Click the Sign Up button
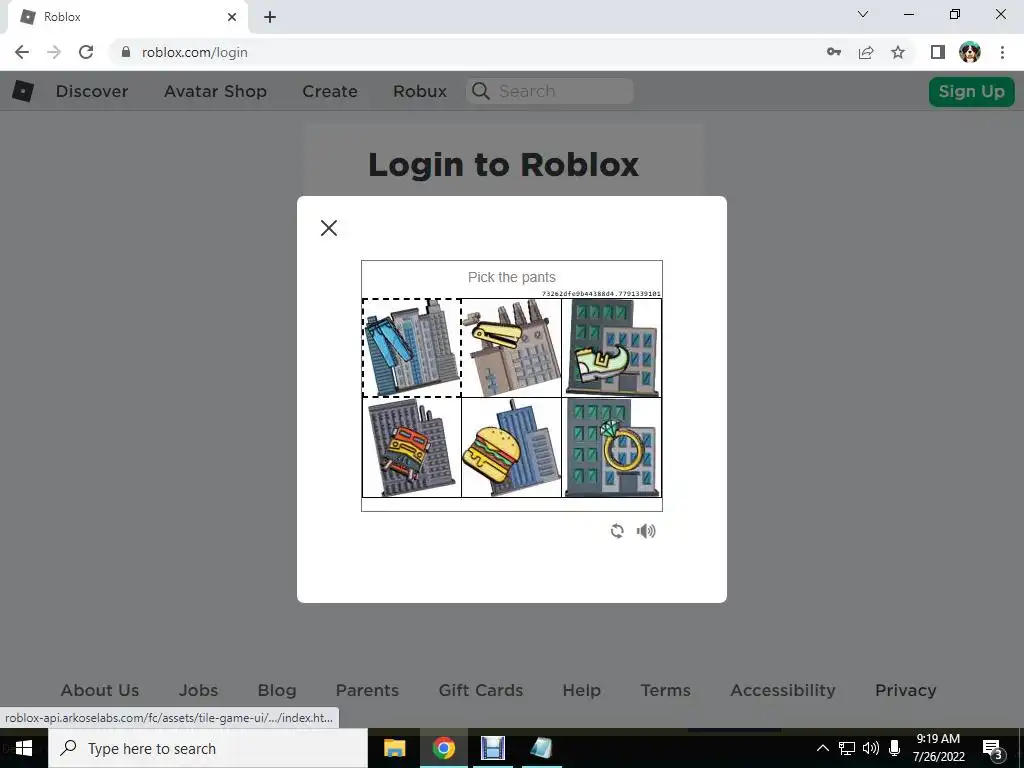 (x=972, y=91)
